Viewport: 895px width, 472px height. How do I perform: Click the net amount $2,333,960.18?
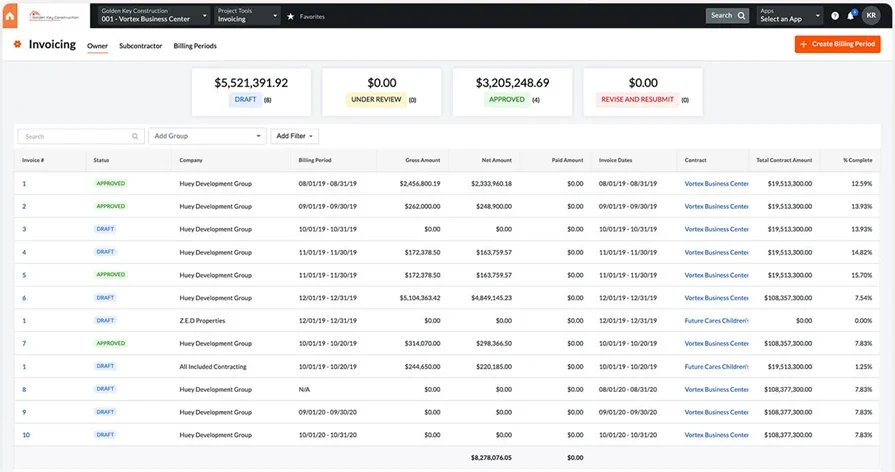click(491, 184)
